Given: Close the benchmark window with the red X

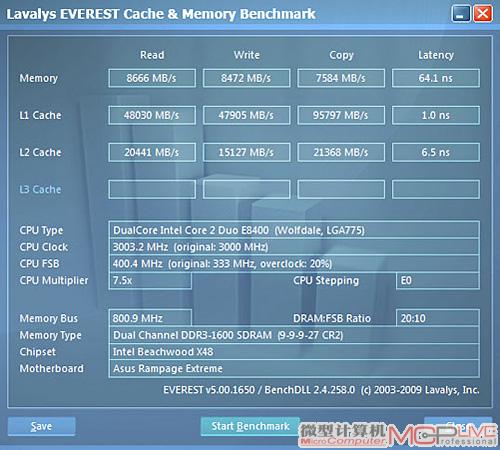Looking at the screenshot, I should pyautogui.click(x=483, y=14).
